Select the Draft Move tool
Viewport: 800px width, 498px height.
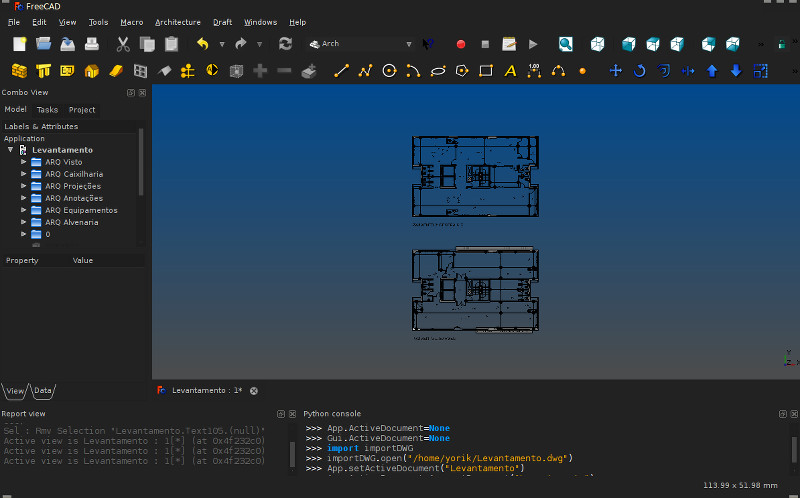click(x=616, y=71)
